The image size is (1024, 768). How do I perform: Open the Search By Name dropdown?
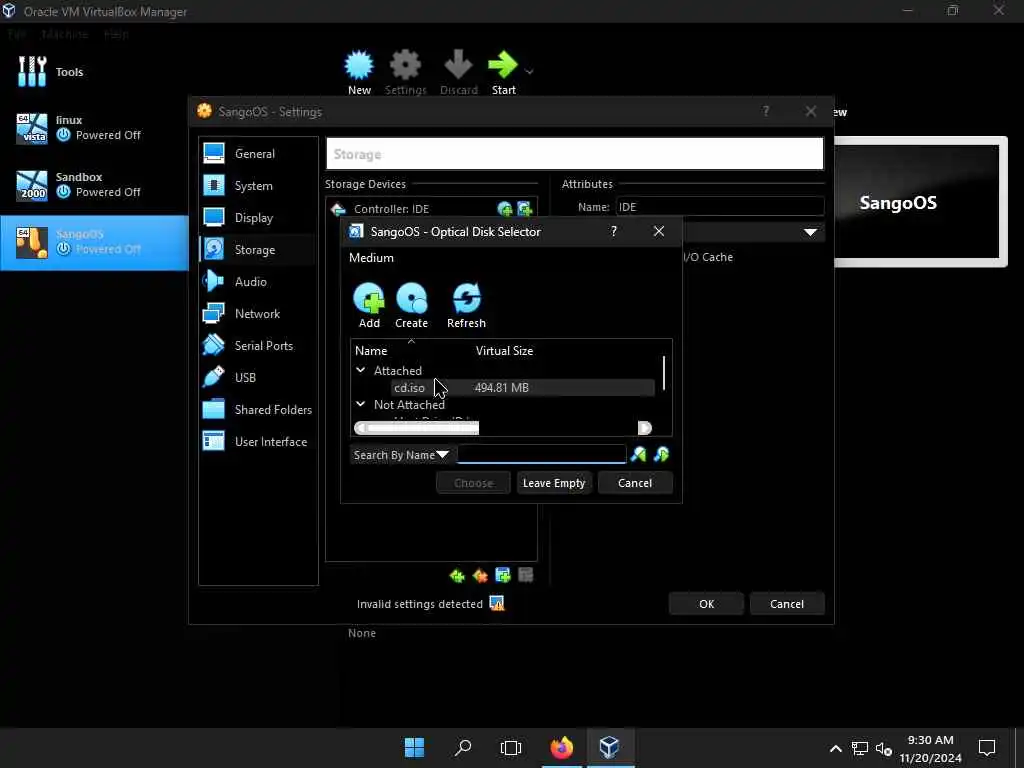400,455
